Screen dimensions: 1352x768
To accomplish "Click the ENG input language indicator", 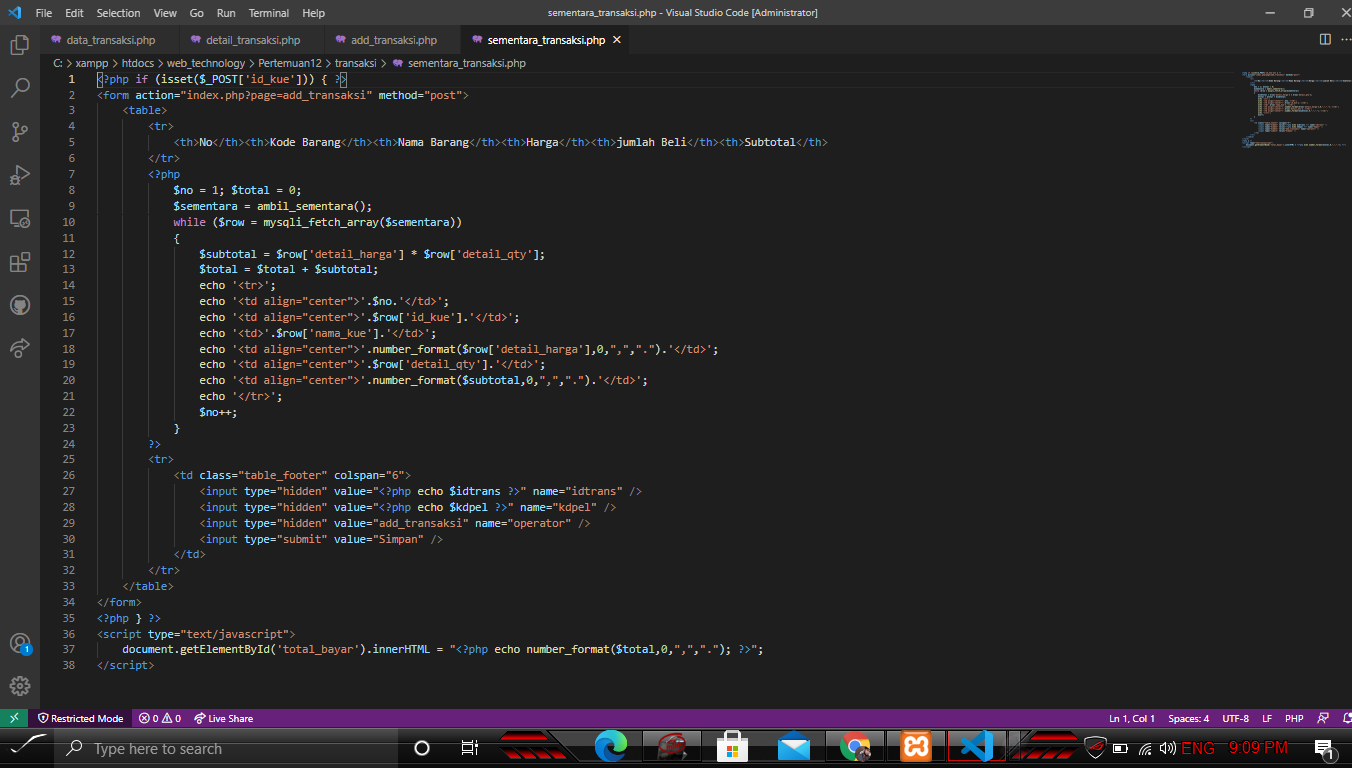I will coord(1198,748).
